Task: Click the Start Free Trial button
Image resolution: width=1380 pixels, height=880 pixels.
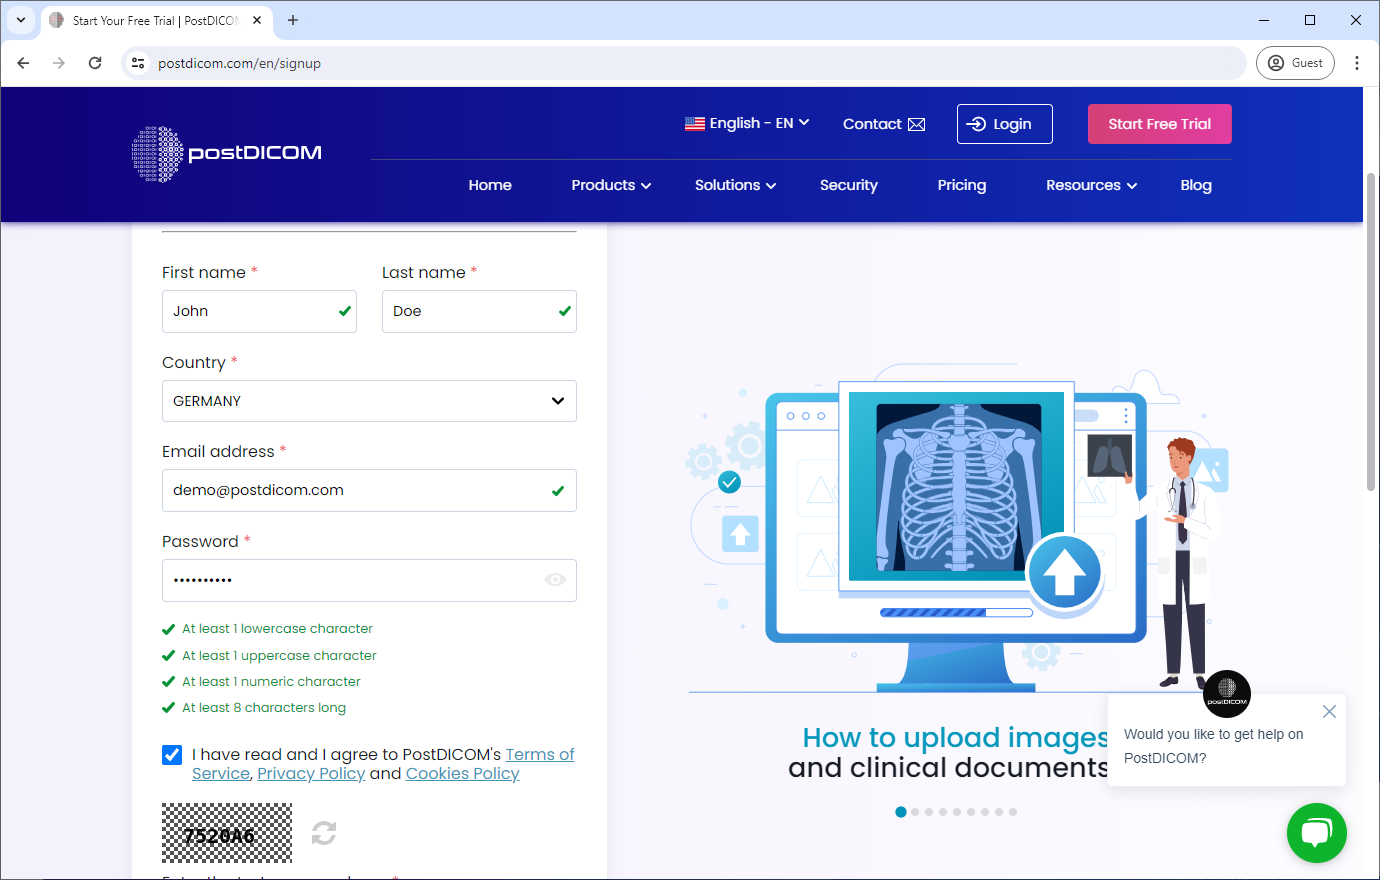Action: tap(1159, 123)
